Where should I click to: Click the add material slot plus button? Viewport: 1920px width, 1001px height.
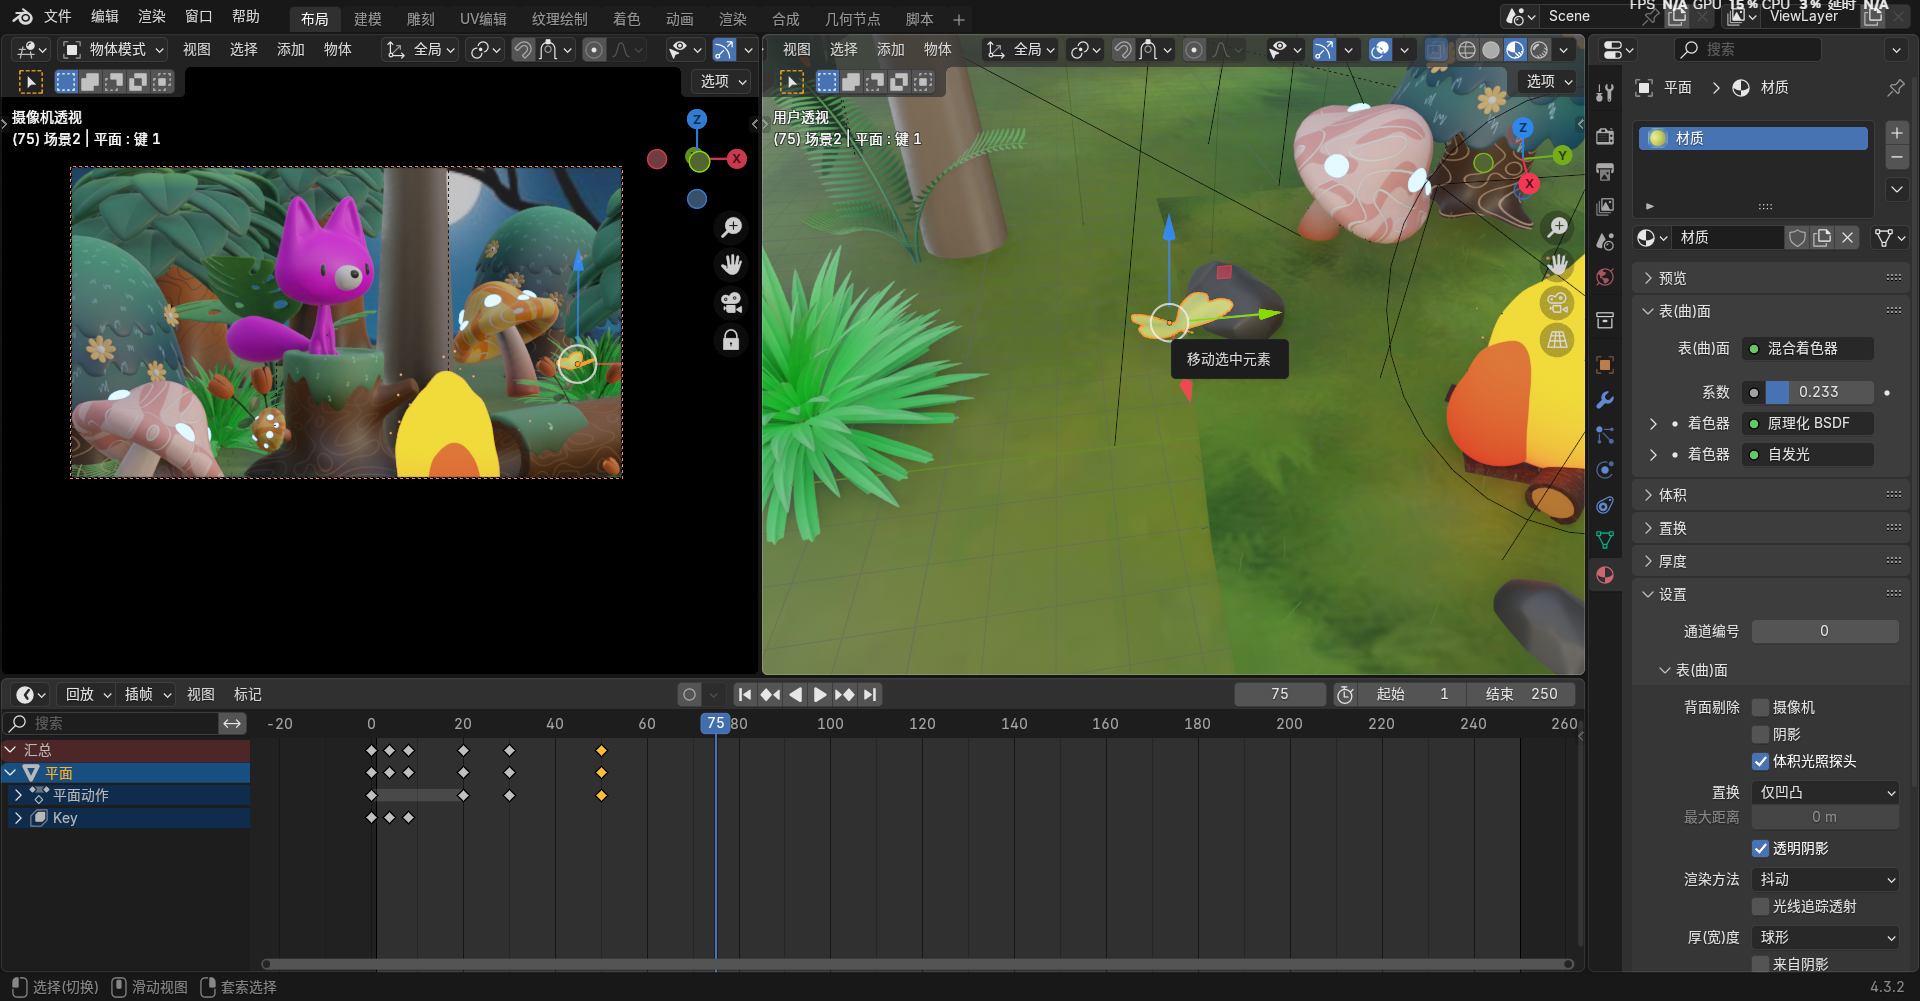(x=1896, y=133)
